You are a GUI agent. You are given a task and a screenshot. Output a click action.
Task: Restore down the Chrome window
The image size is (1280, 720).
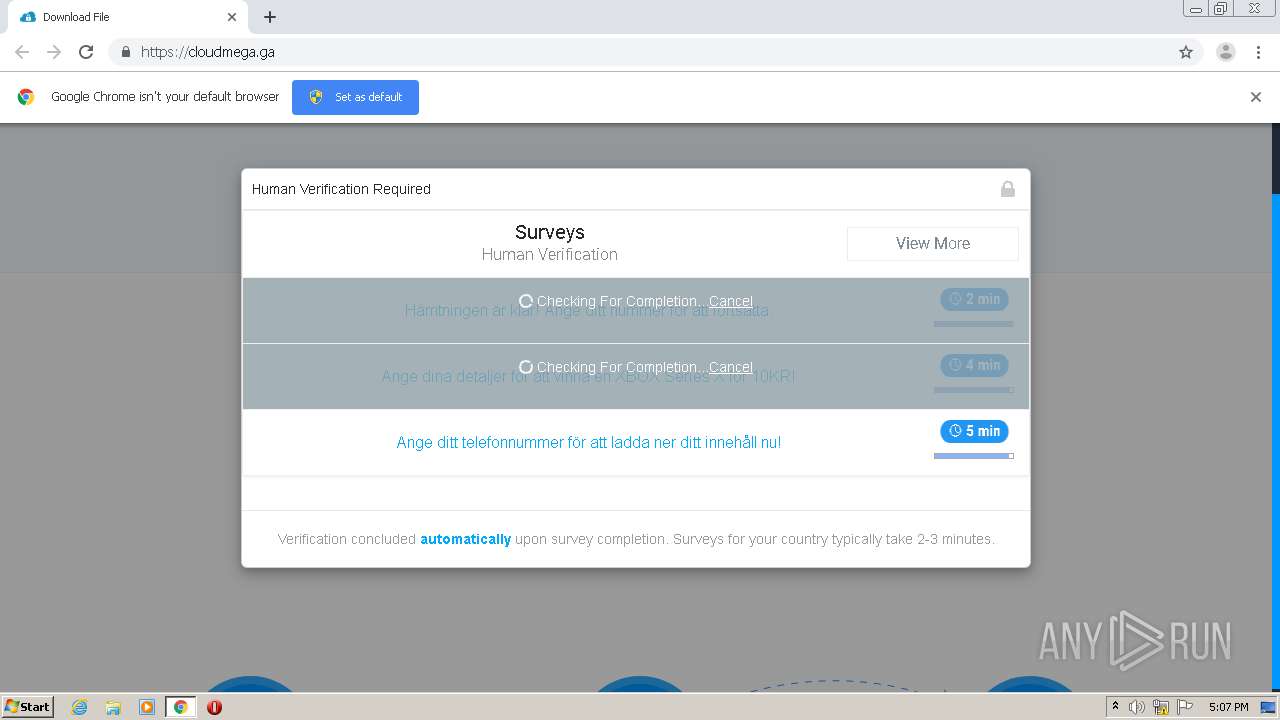pyautogui.click(x=1221, y=9)
